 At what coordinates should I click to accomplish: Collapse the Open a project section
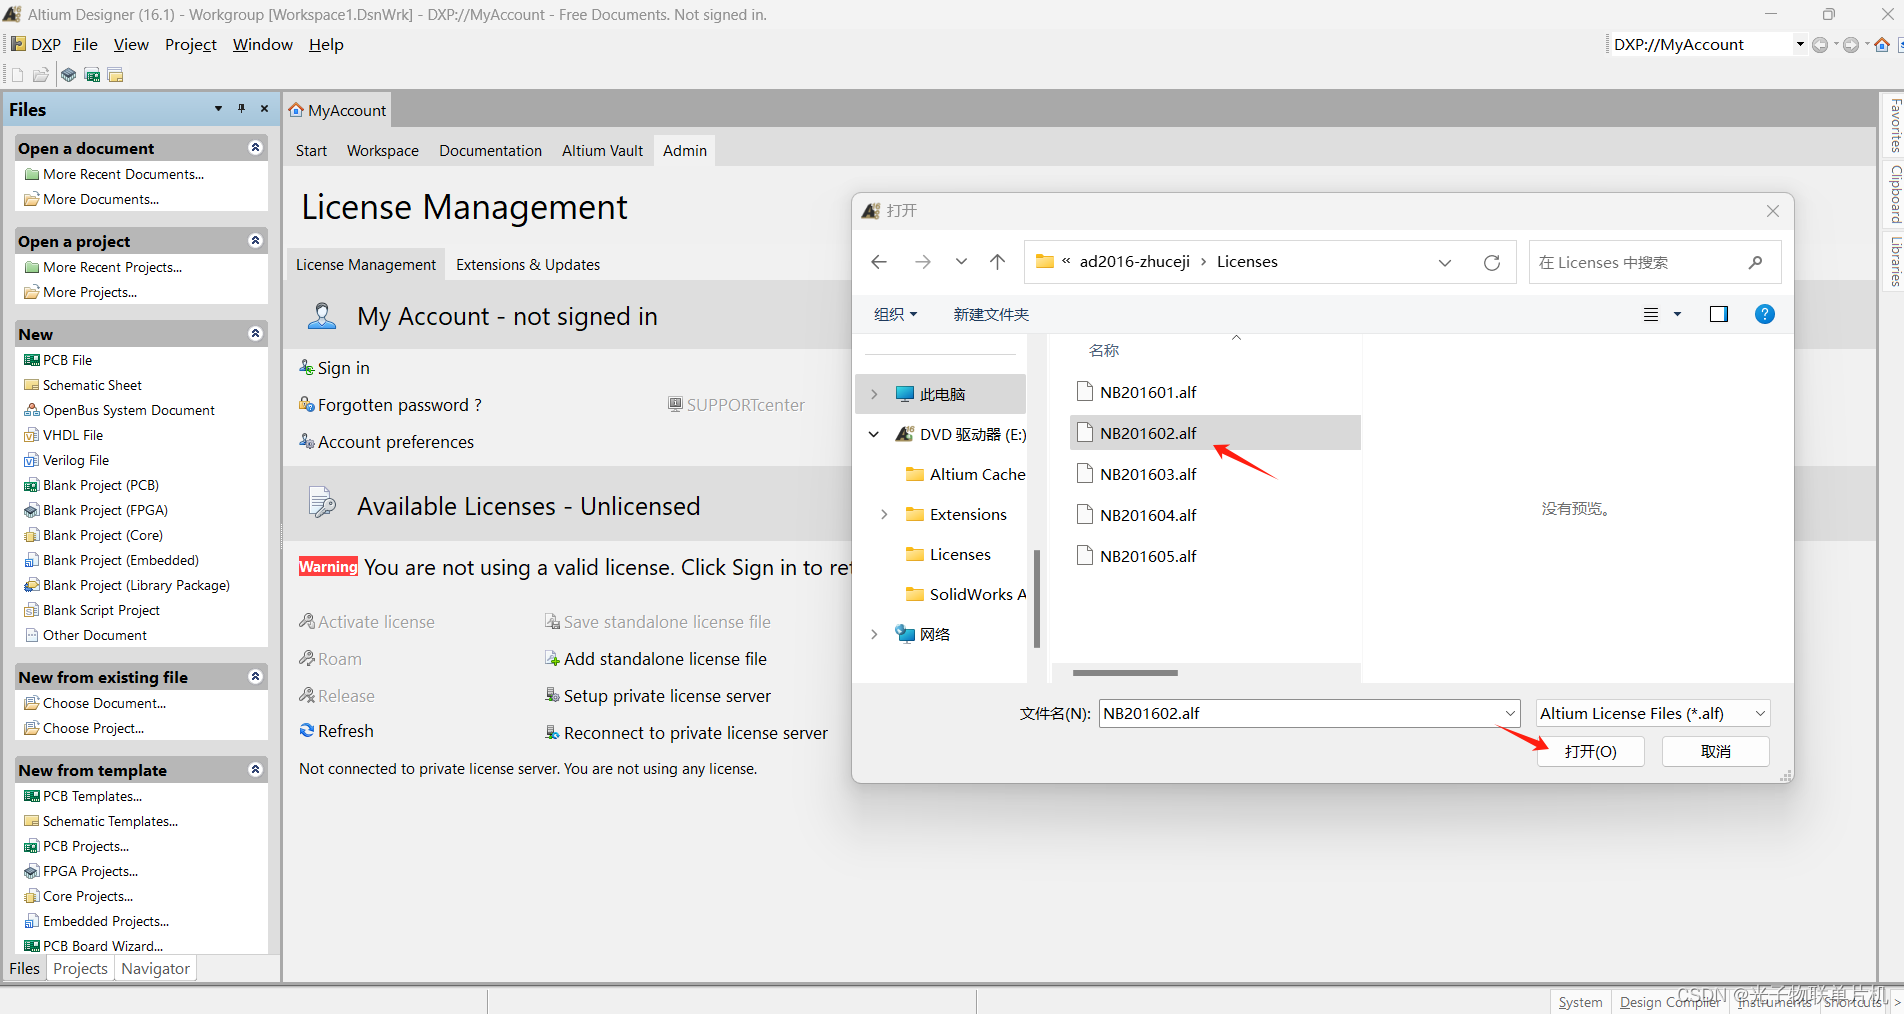pyautogui.click(x=255, y=241)
